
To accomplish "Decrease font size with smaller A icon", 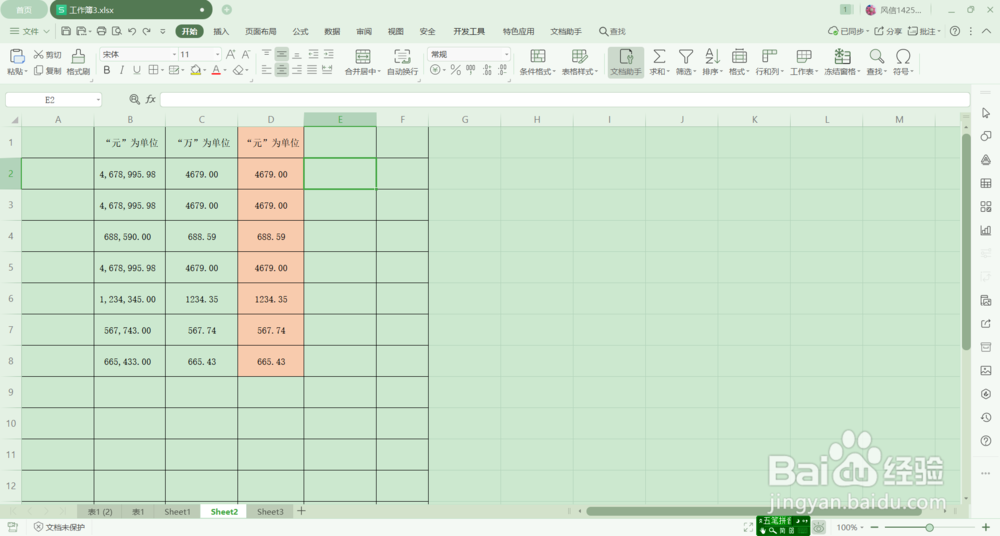I will 246,54.
